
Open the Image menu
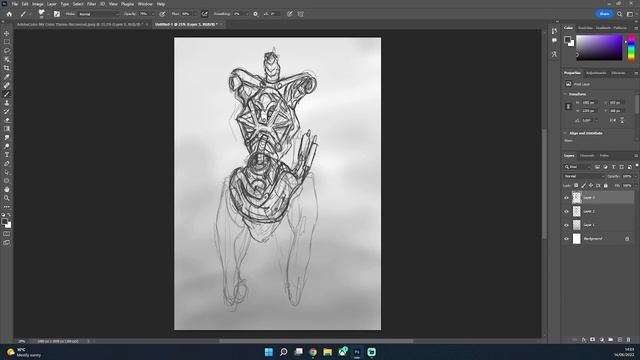38,4
